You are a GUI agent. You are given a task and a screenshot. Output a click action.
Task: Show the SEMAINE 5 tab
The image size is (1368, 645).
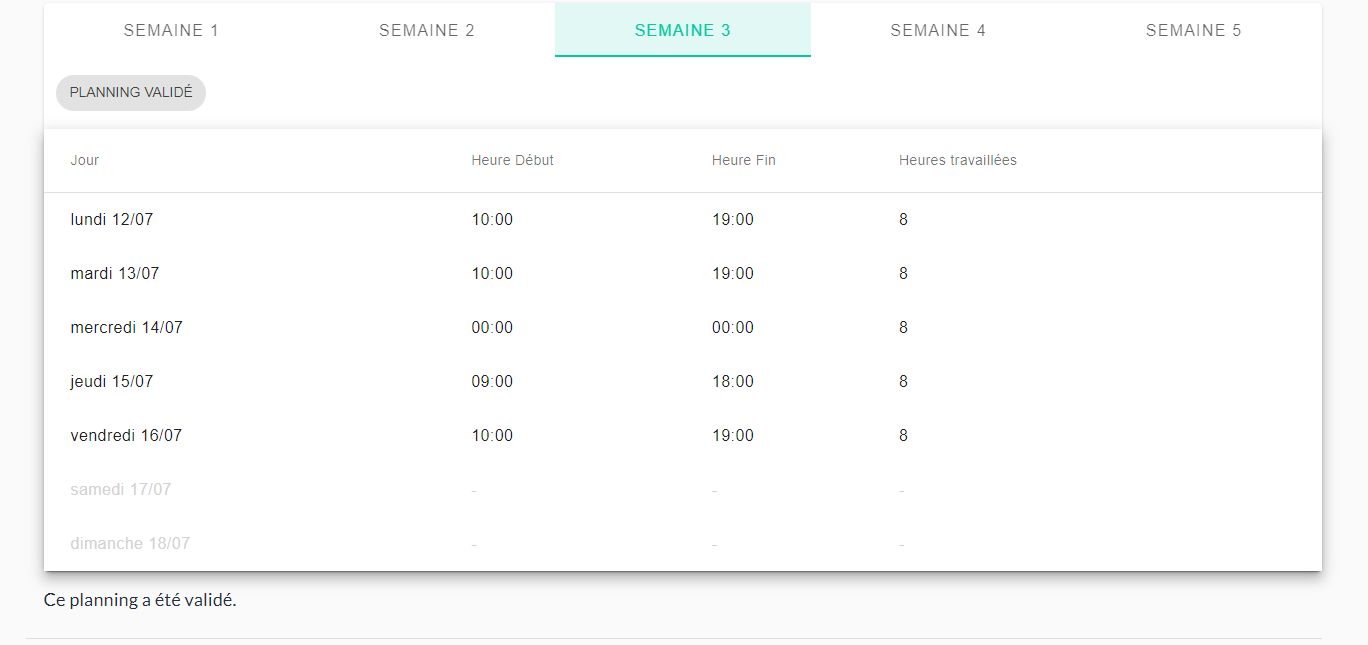(x=1194, y=30)
